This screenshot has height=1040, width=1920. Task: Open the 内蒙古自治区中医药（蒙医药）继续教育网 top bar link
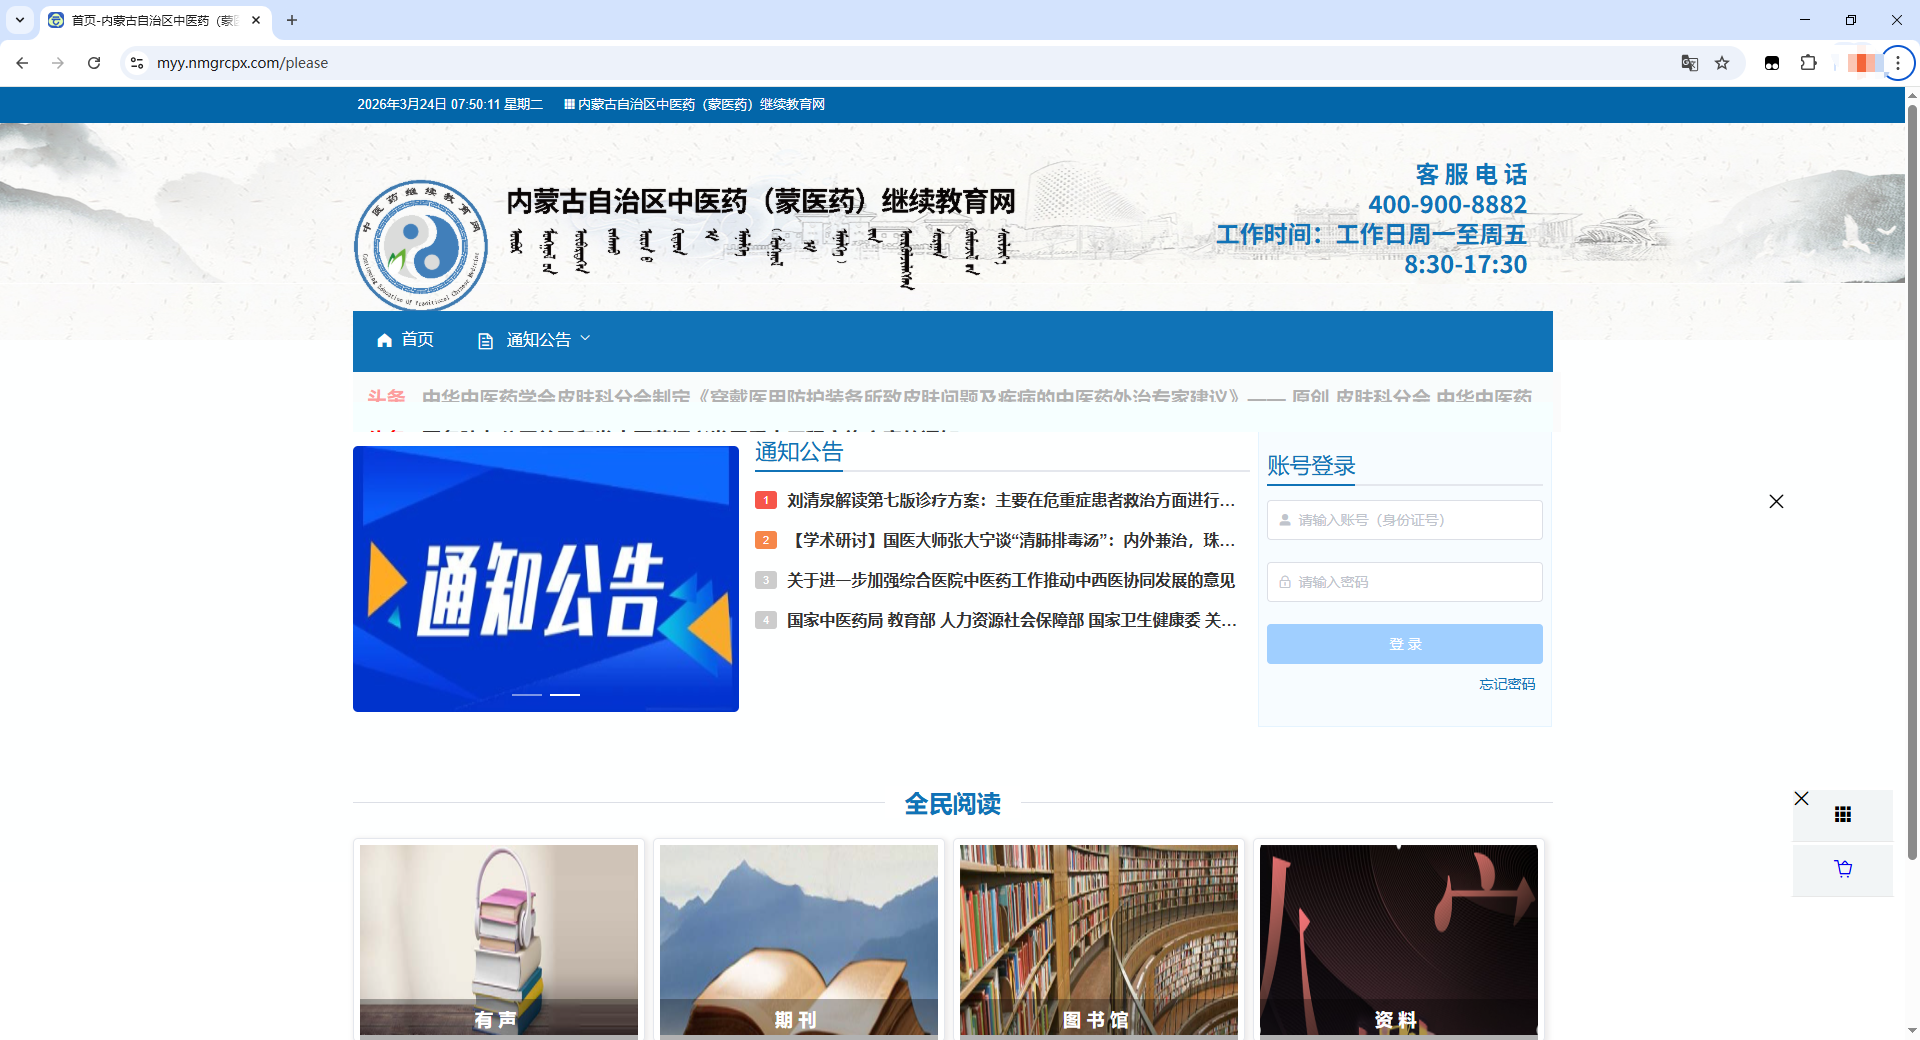click(x=701, y=104)
